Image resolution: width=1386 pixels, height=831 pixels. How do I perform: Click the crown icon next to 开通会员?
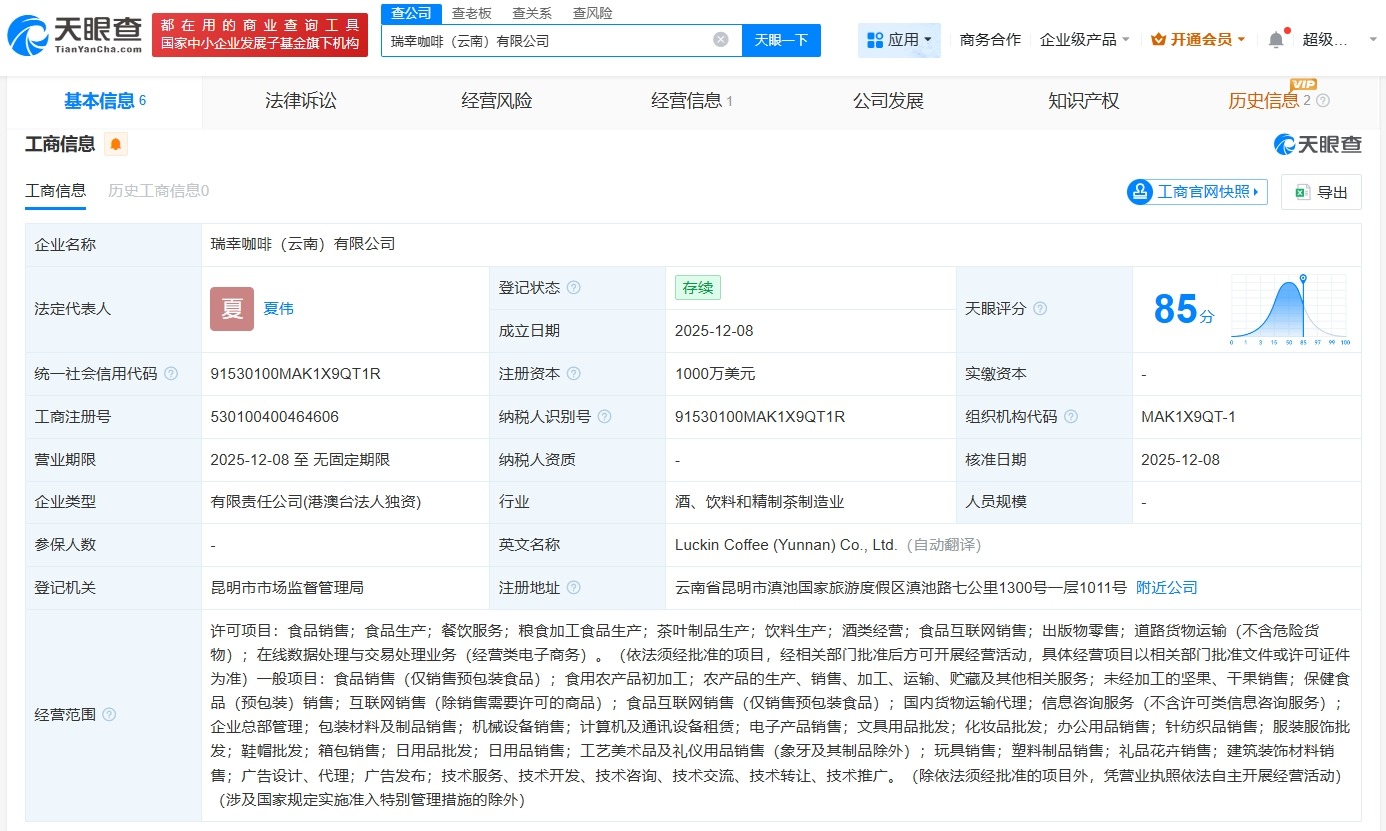pyautogui.click(x=1160, y=38)
